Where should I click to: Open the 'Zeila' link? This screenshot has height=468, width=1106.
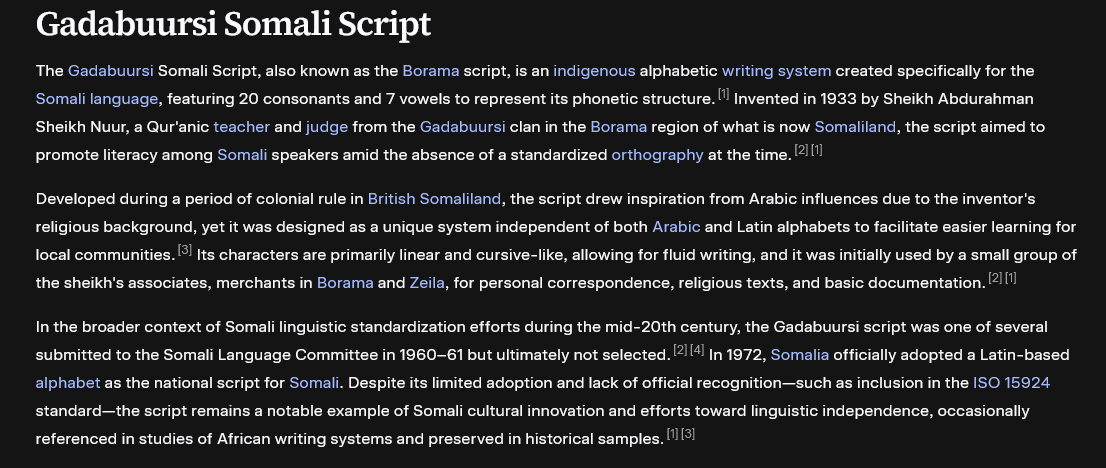click(x=427, y=283)
